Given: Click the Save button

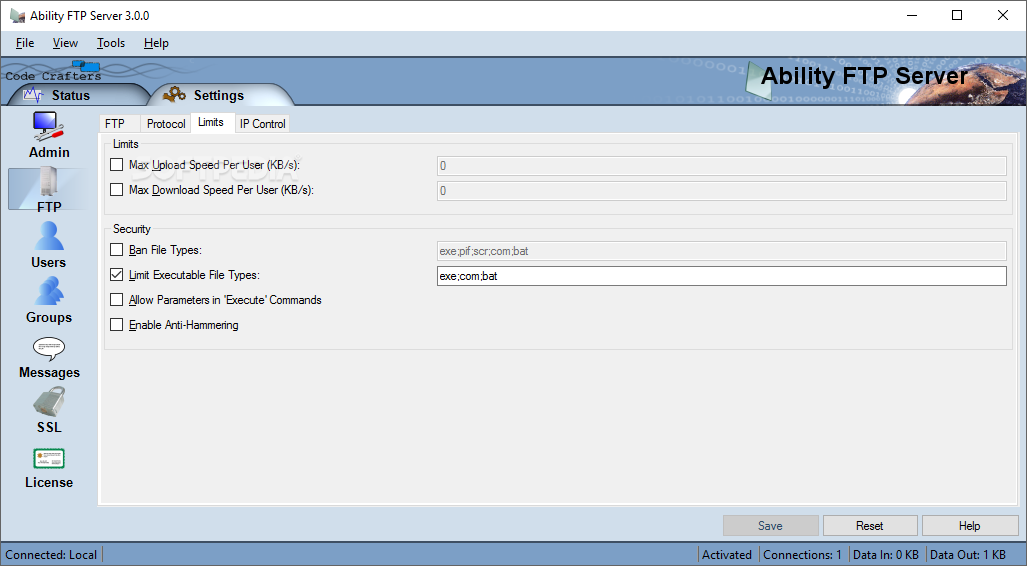Looking at the screenshot, I should pos(770,525).
